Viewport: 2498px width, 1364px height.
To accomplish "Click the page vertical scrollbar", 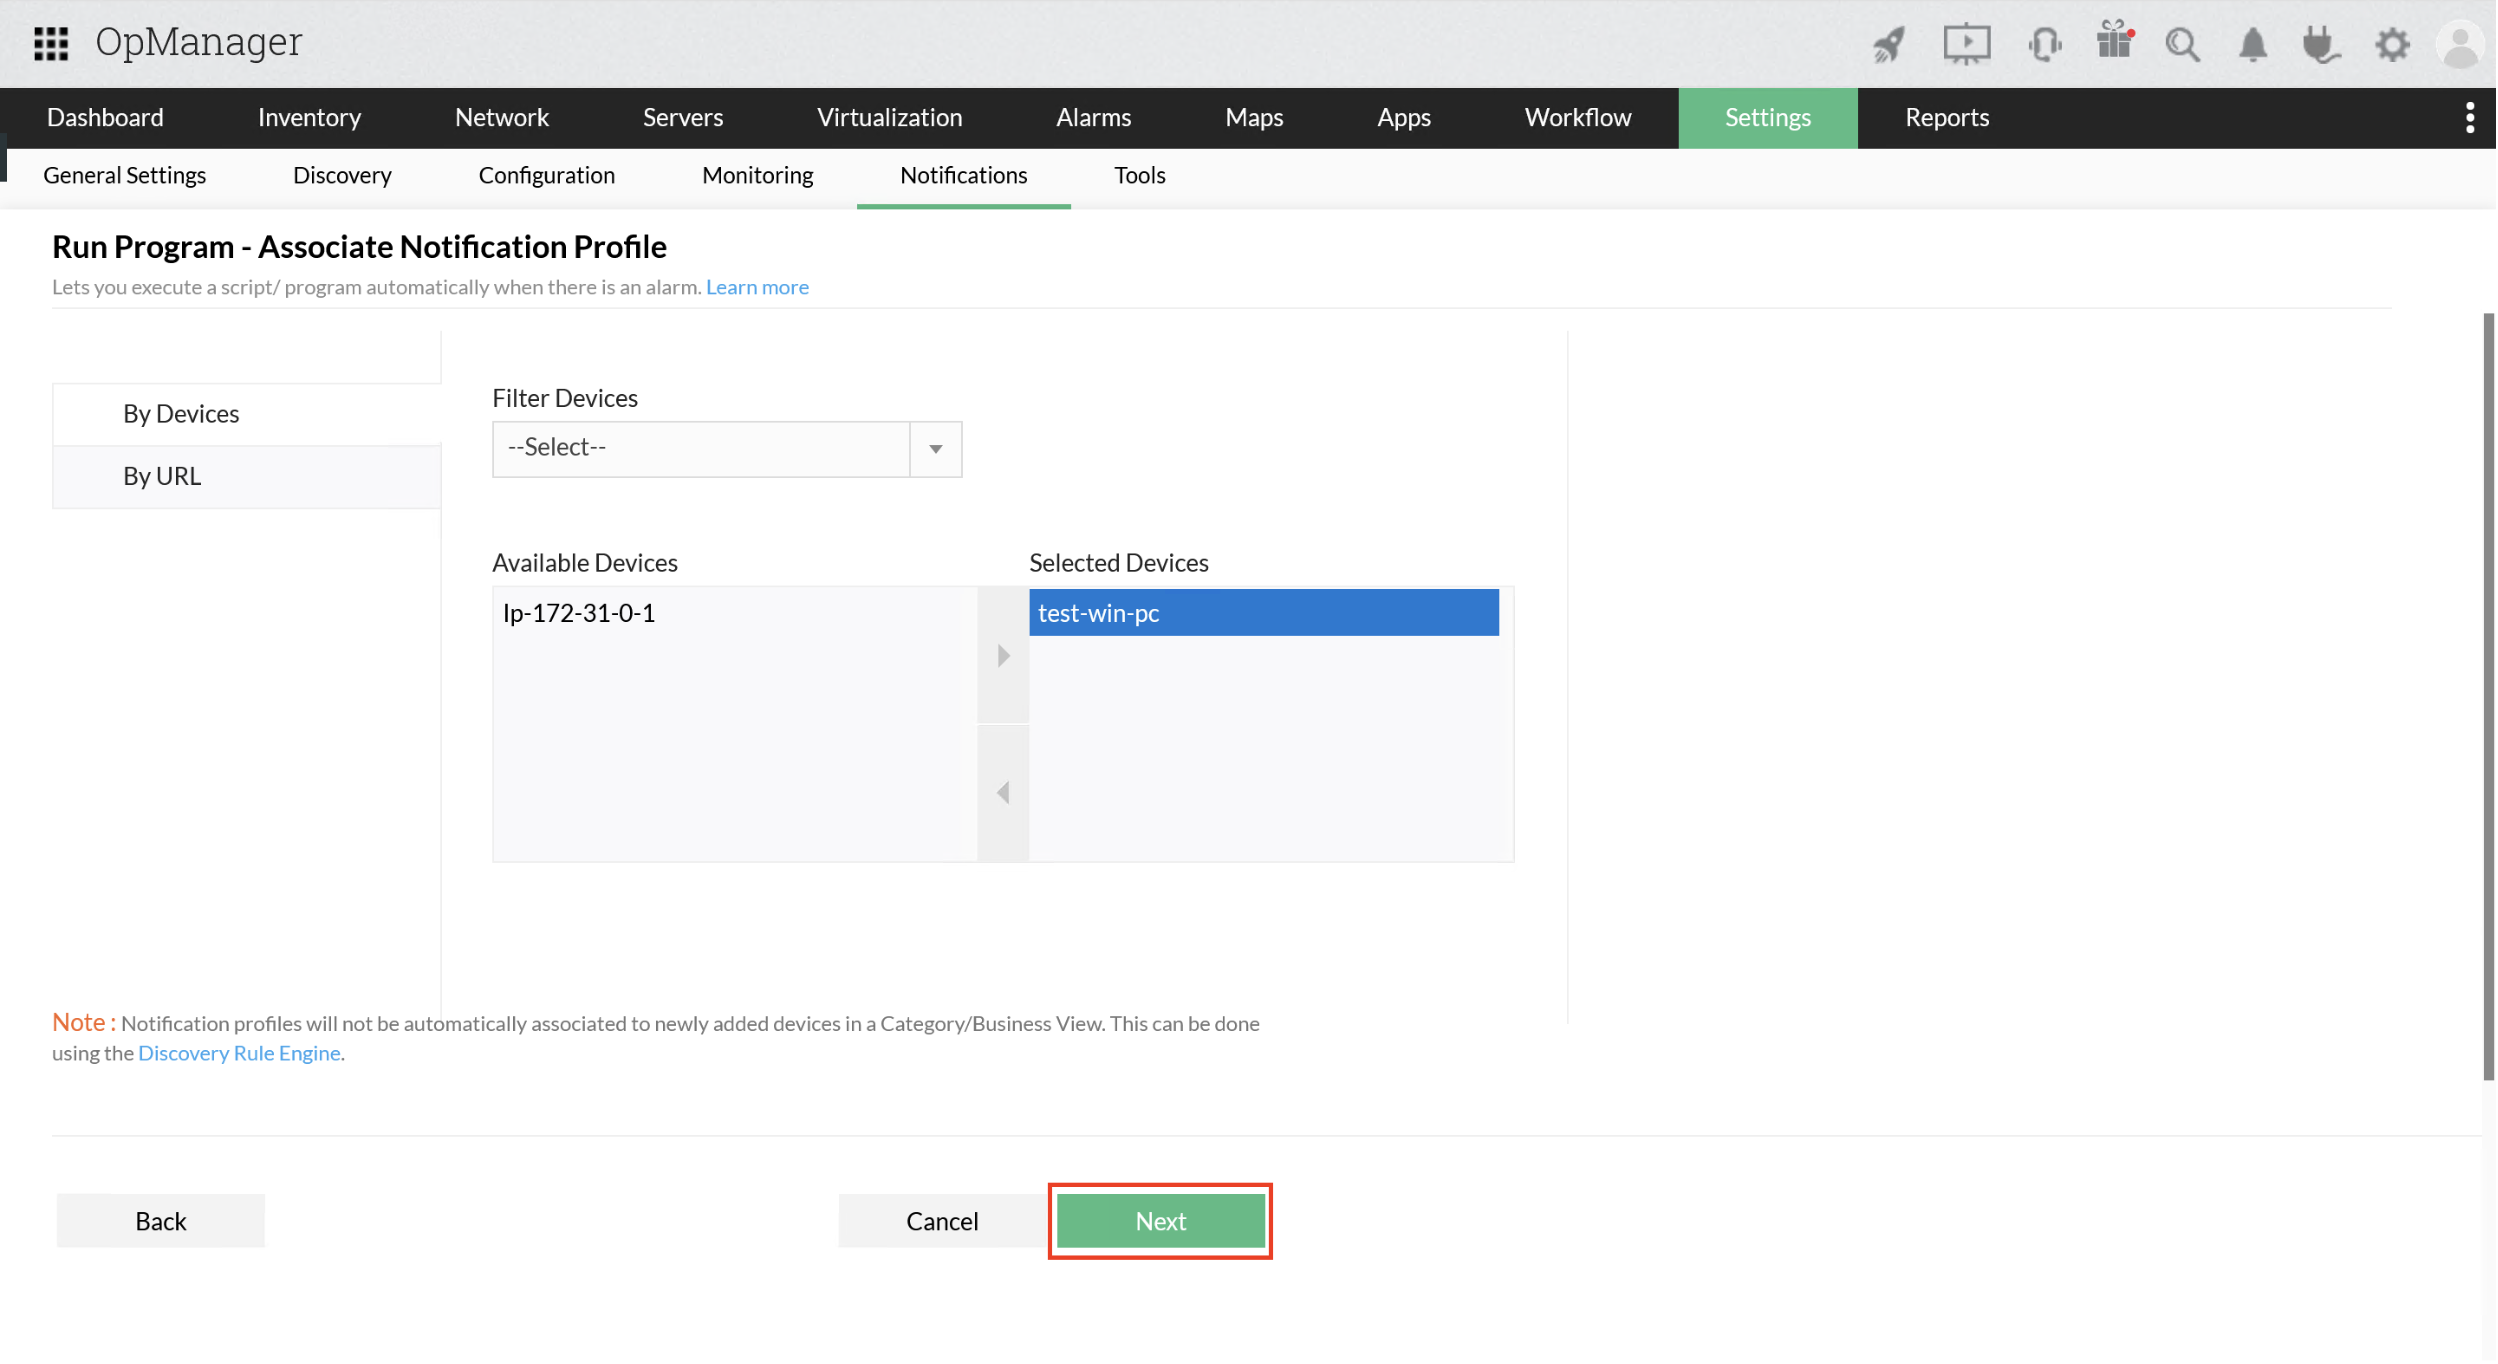I will [2488, 697].
